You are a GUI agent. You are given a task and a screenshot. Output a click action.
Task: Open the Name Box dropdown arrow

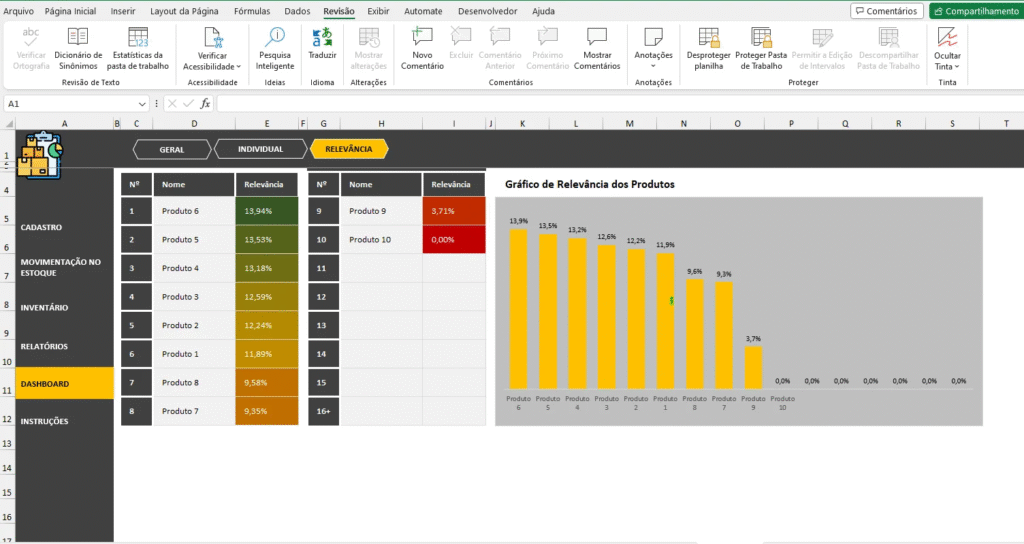coord(143,103)
